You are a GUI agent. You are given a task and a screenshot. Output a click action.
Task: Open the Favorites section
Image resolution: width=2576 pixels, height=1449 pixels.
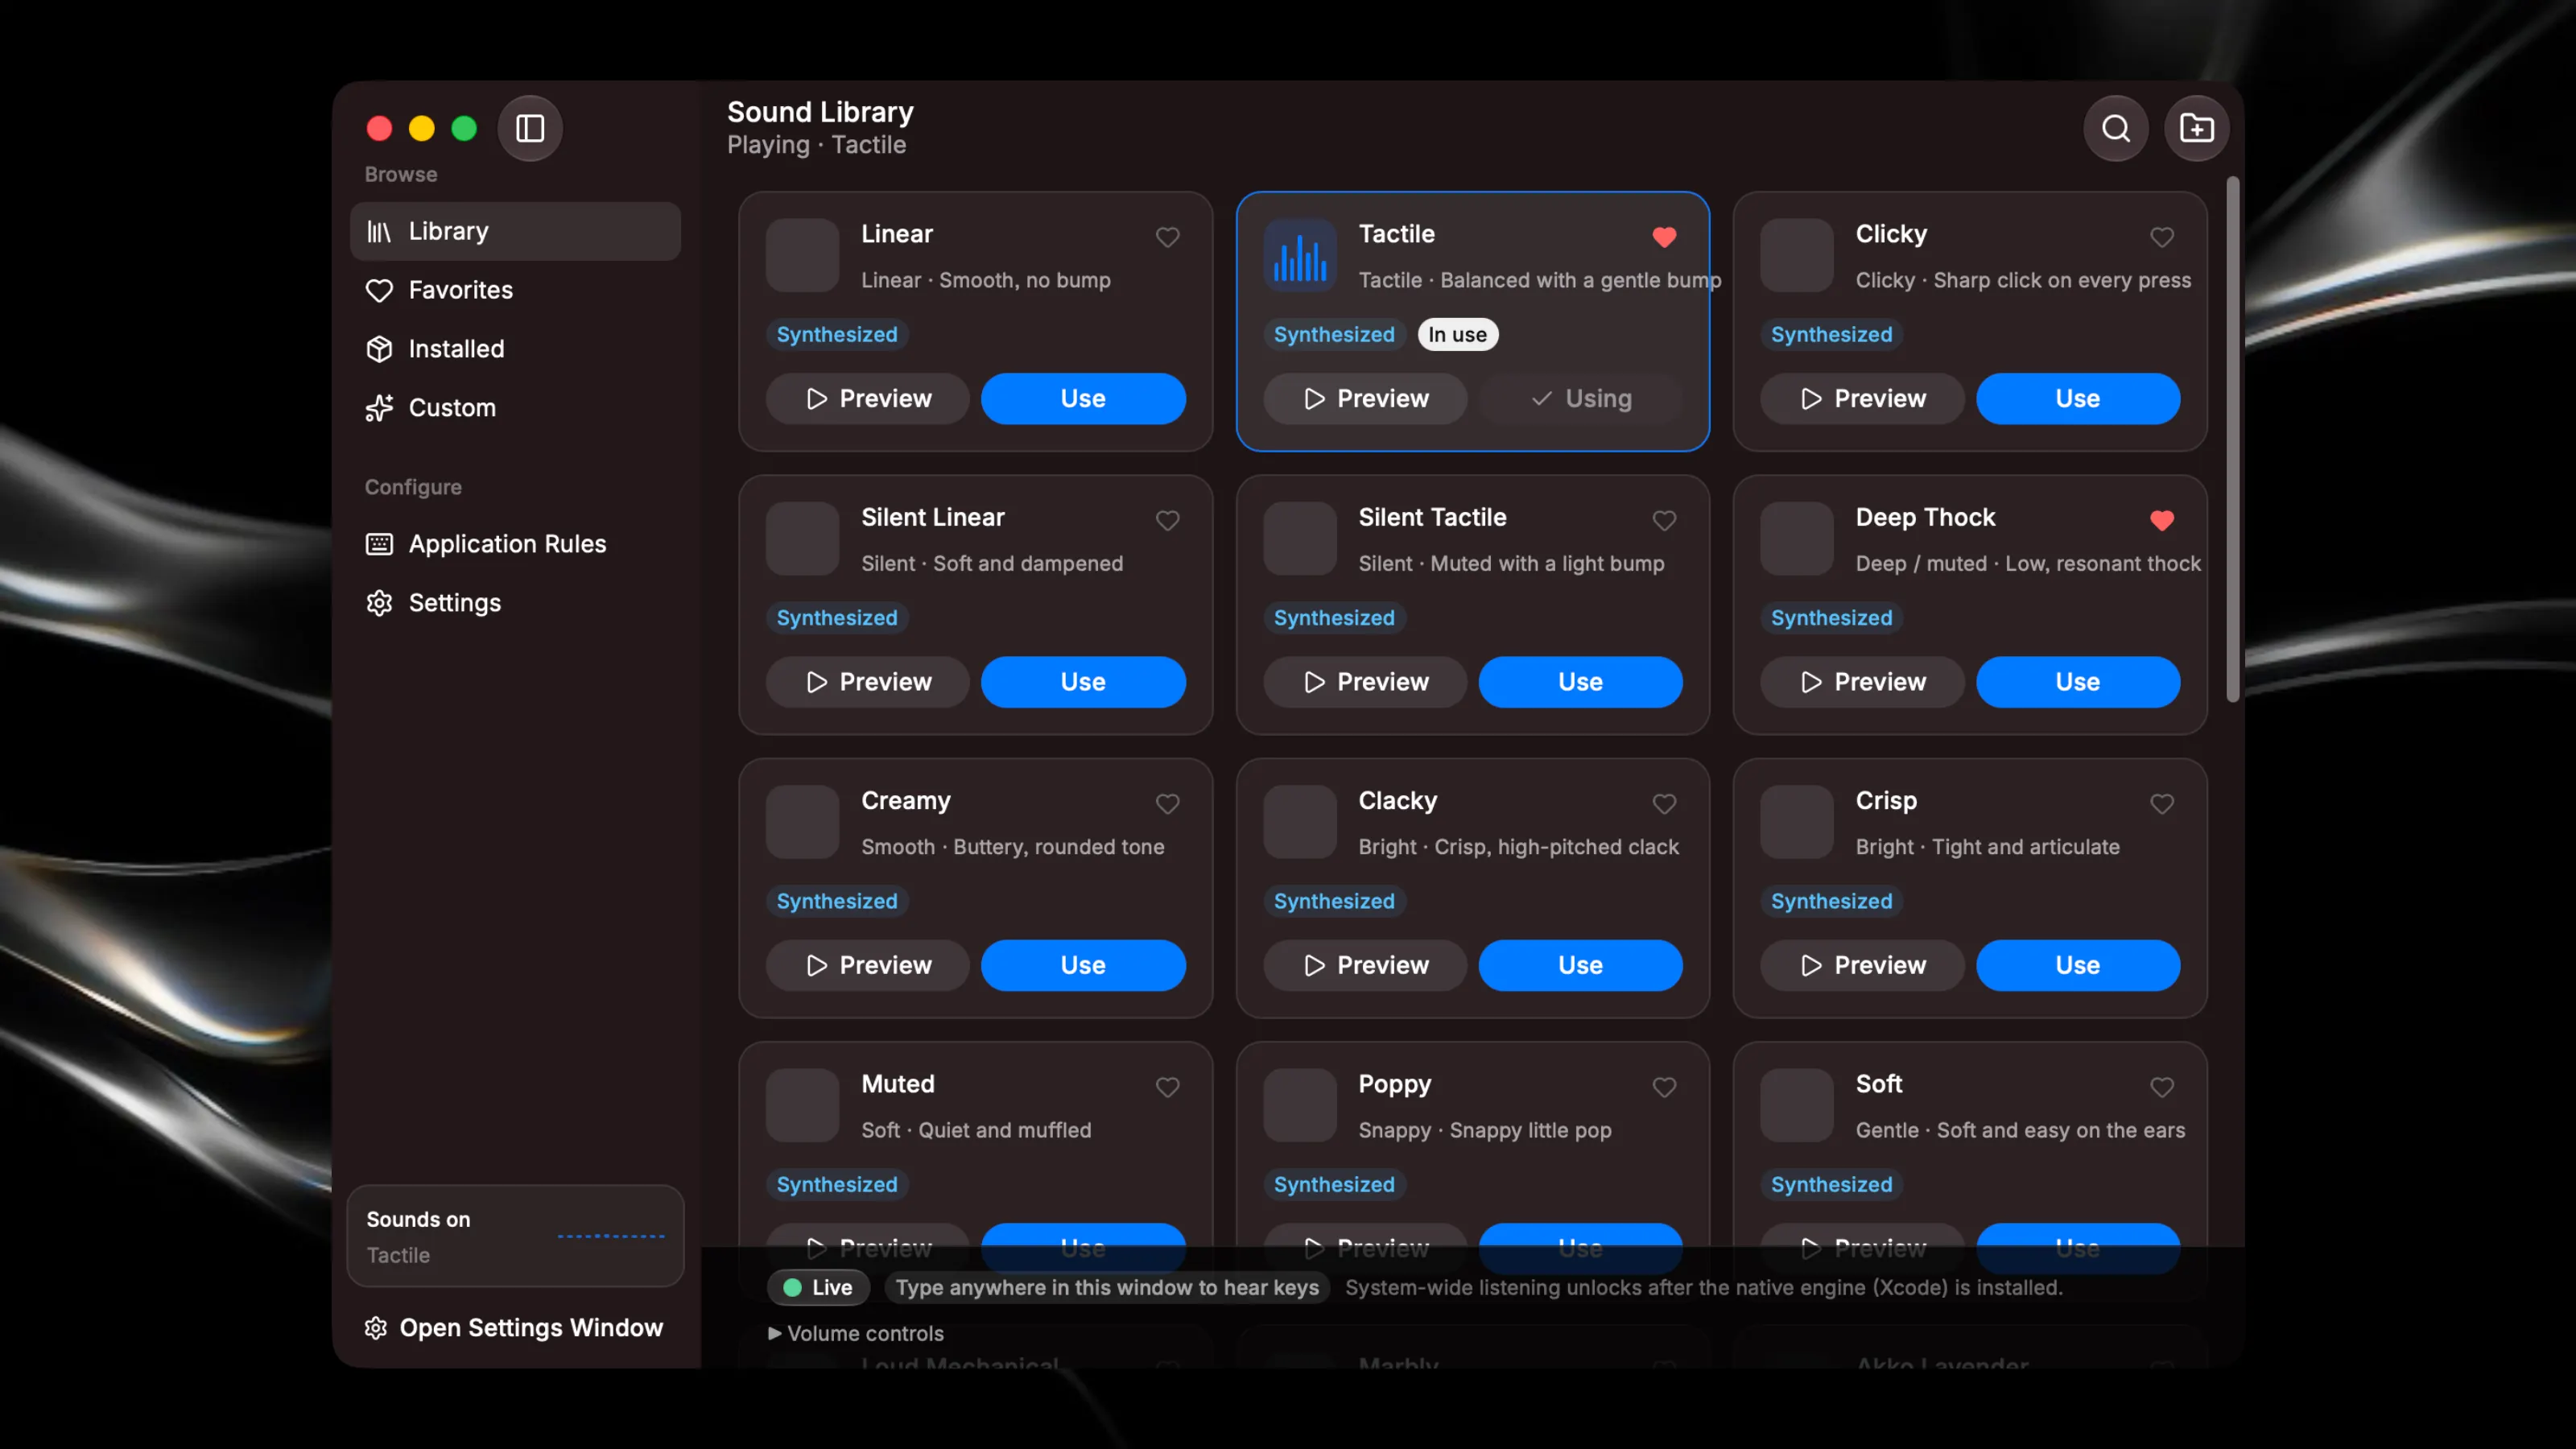(x=515, y=290)
